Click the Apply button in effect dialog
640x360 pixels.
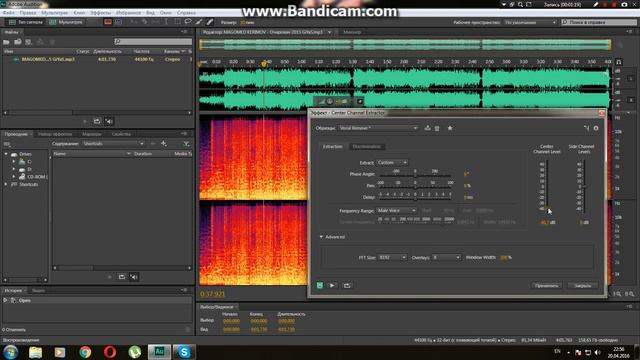[x=547, y=285]
